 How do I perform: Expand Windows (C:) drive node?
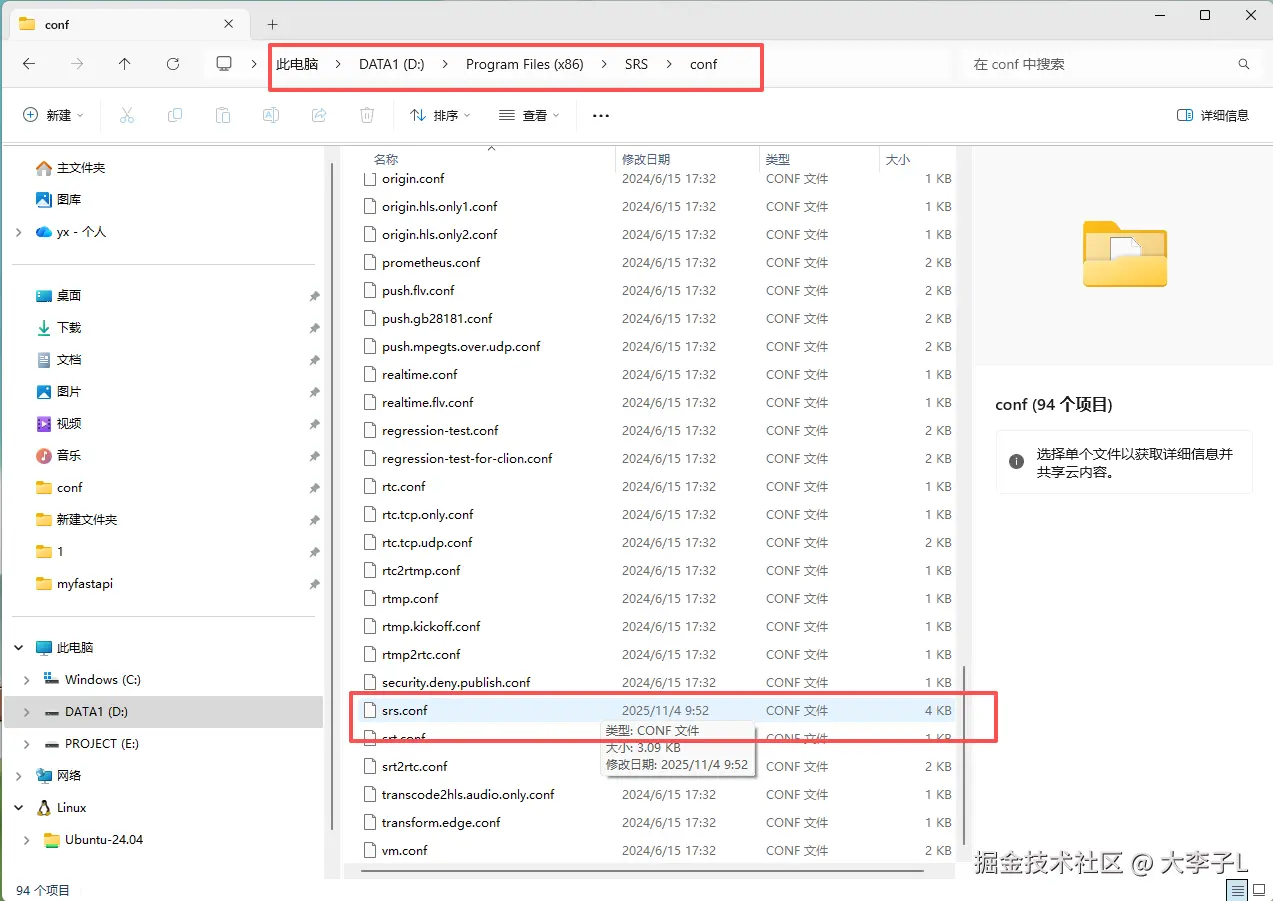(x=27, y=680)
